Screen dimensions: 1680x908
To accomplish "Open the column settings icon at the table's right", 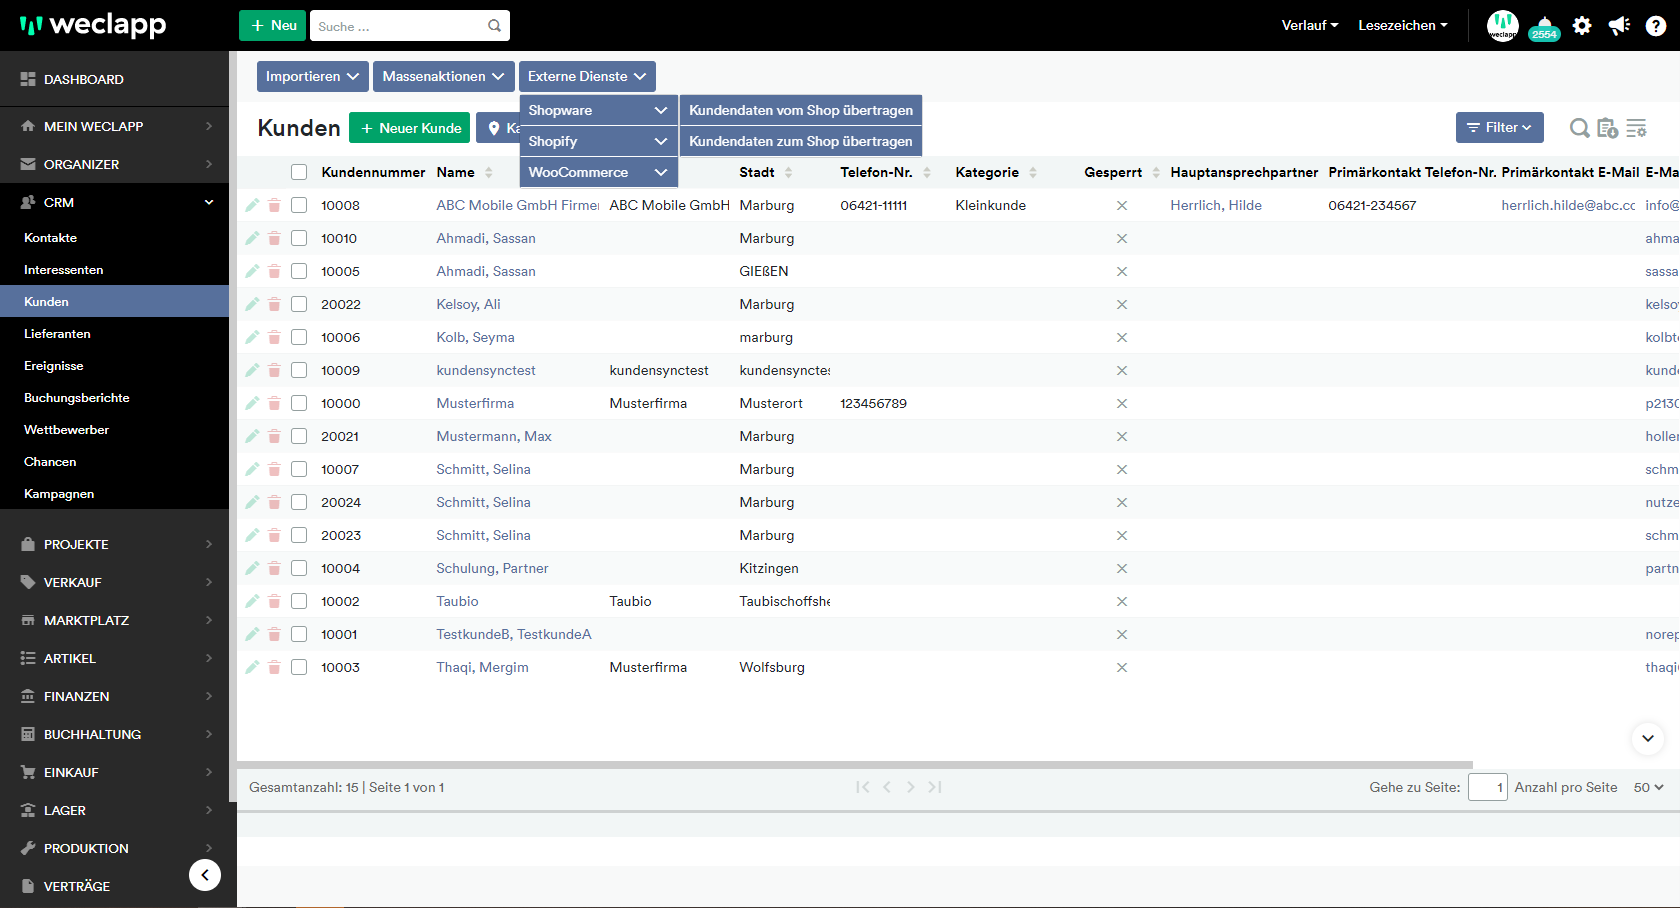I will click(1637, 128).
